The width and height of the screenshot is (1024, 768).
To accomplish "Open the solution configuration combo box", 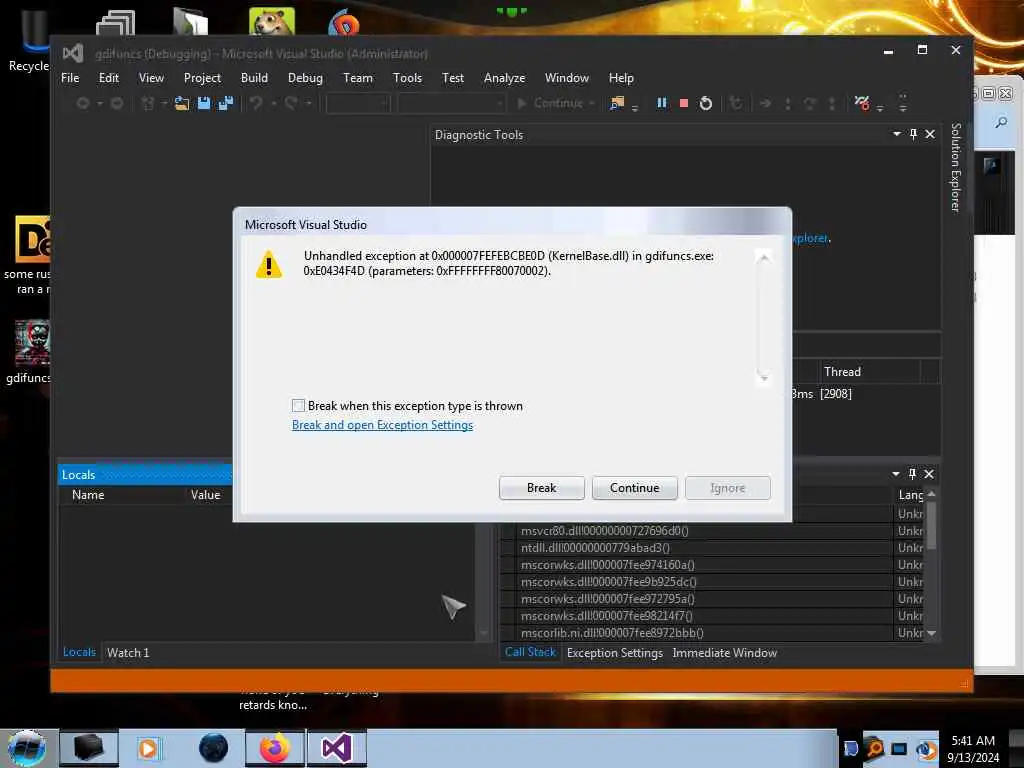I will (x=358, y=103).
